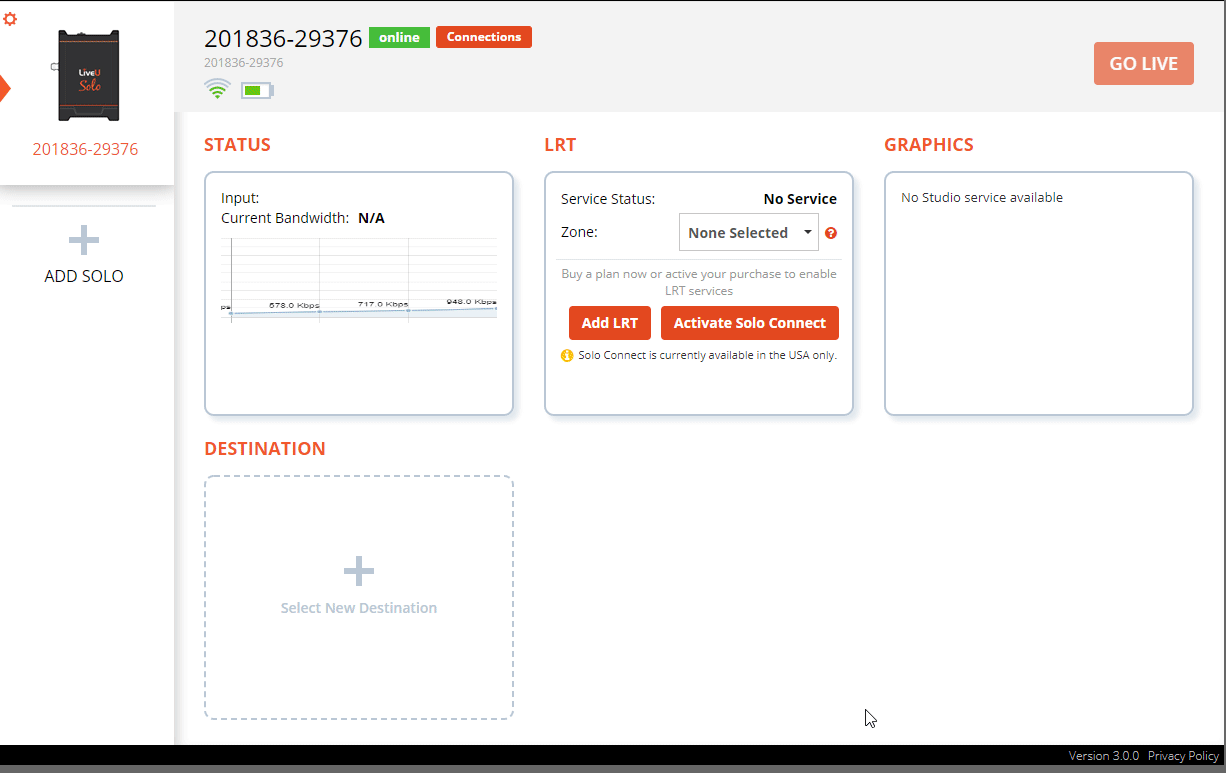This screenshot has height=773, width=1226.
Task: Click the 201836-29376 device name in sidebar
Action: tap(85, 149)
